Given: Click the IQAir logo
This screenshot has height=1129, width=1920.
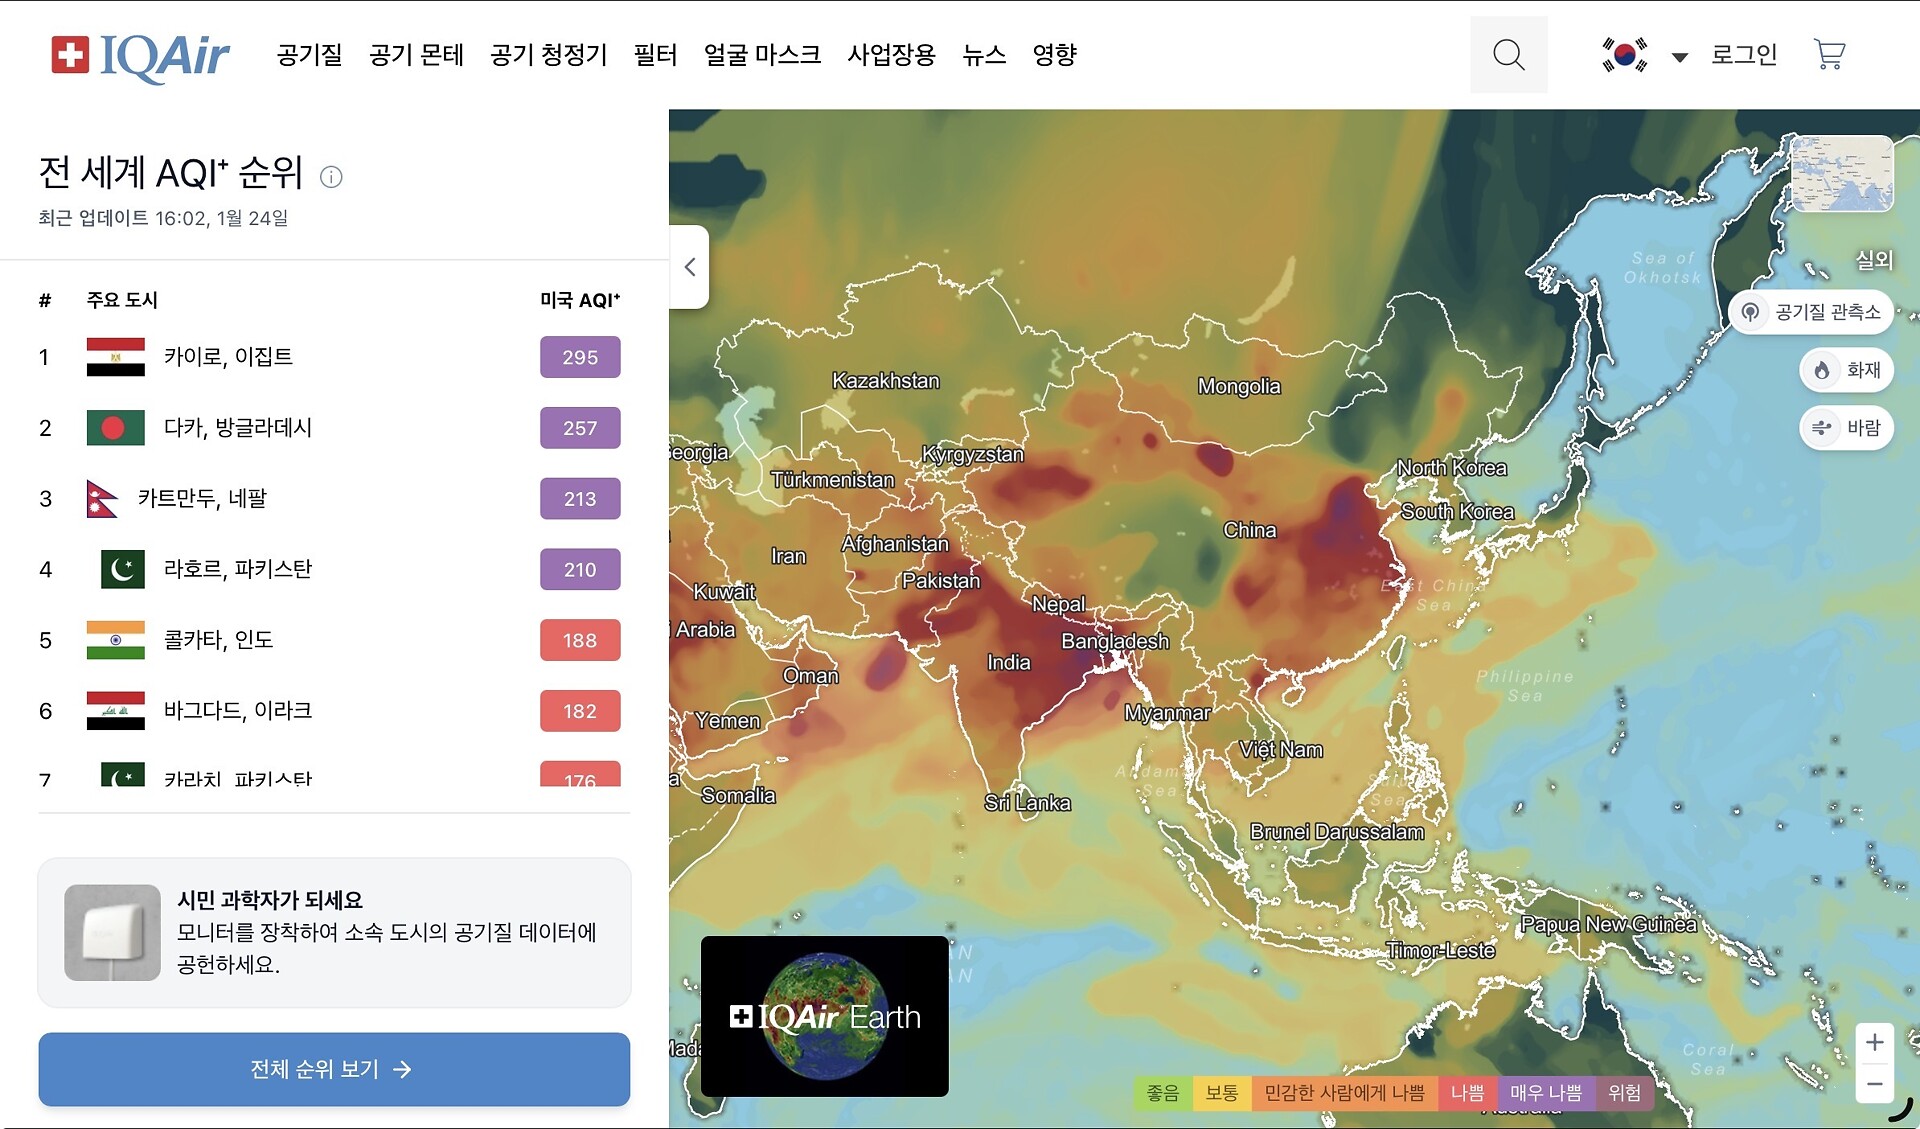Looking at the screenshot, I should tap(140, 55).
